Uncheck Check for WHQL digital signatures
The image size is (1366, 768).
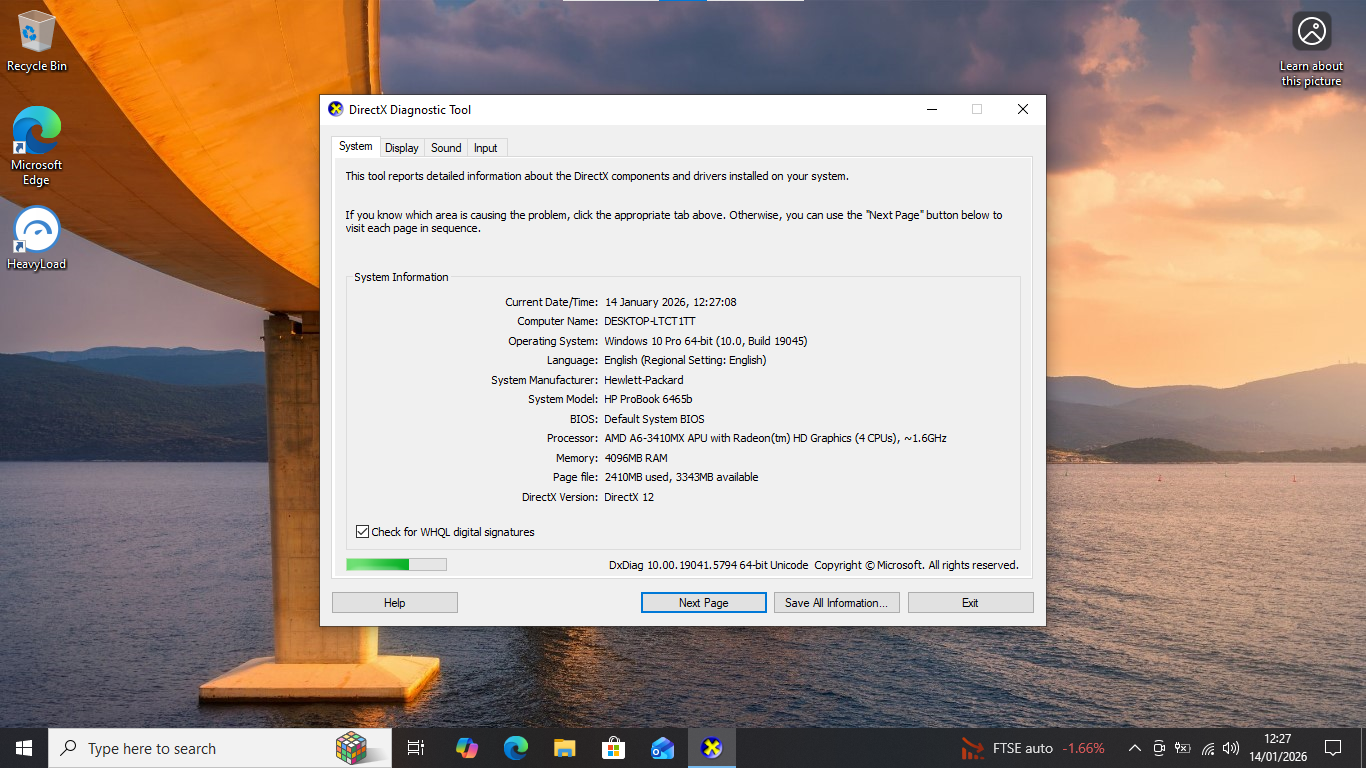tap(362, 532)
